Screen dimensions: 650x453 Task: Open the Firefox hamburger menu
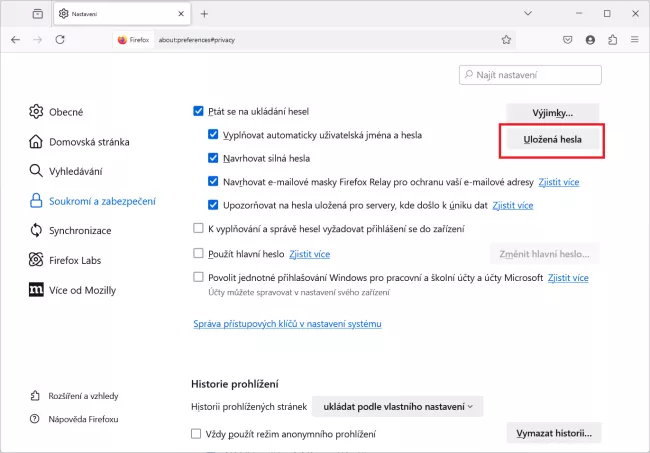click(634, 40)
